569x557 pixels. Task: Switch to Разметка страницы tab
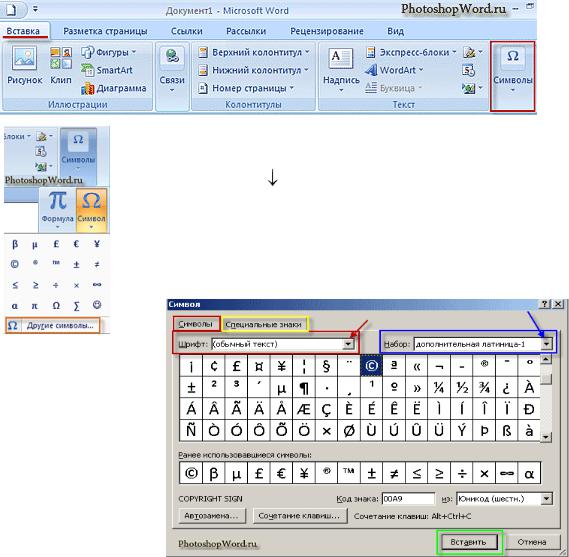105,31
